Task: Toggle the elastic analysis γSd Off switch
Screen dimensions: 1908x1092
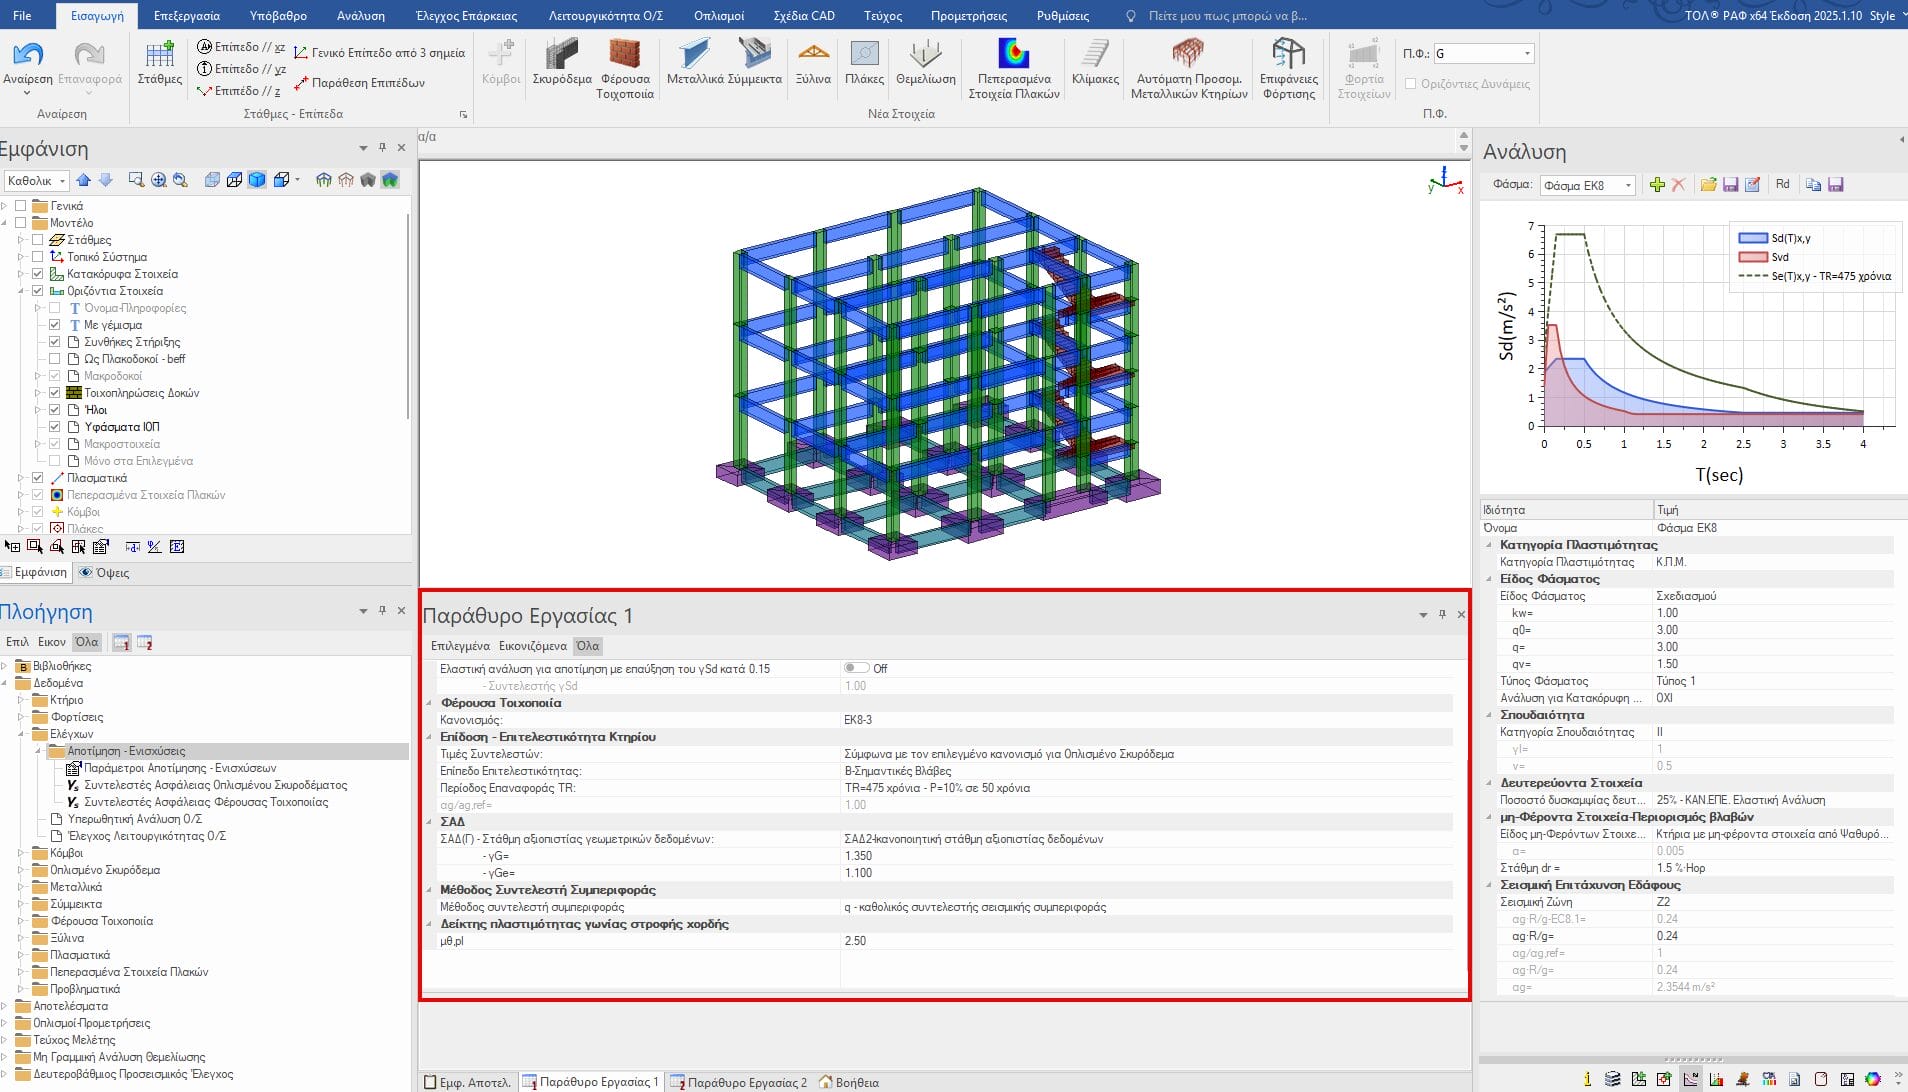Action: [856, 668]
